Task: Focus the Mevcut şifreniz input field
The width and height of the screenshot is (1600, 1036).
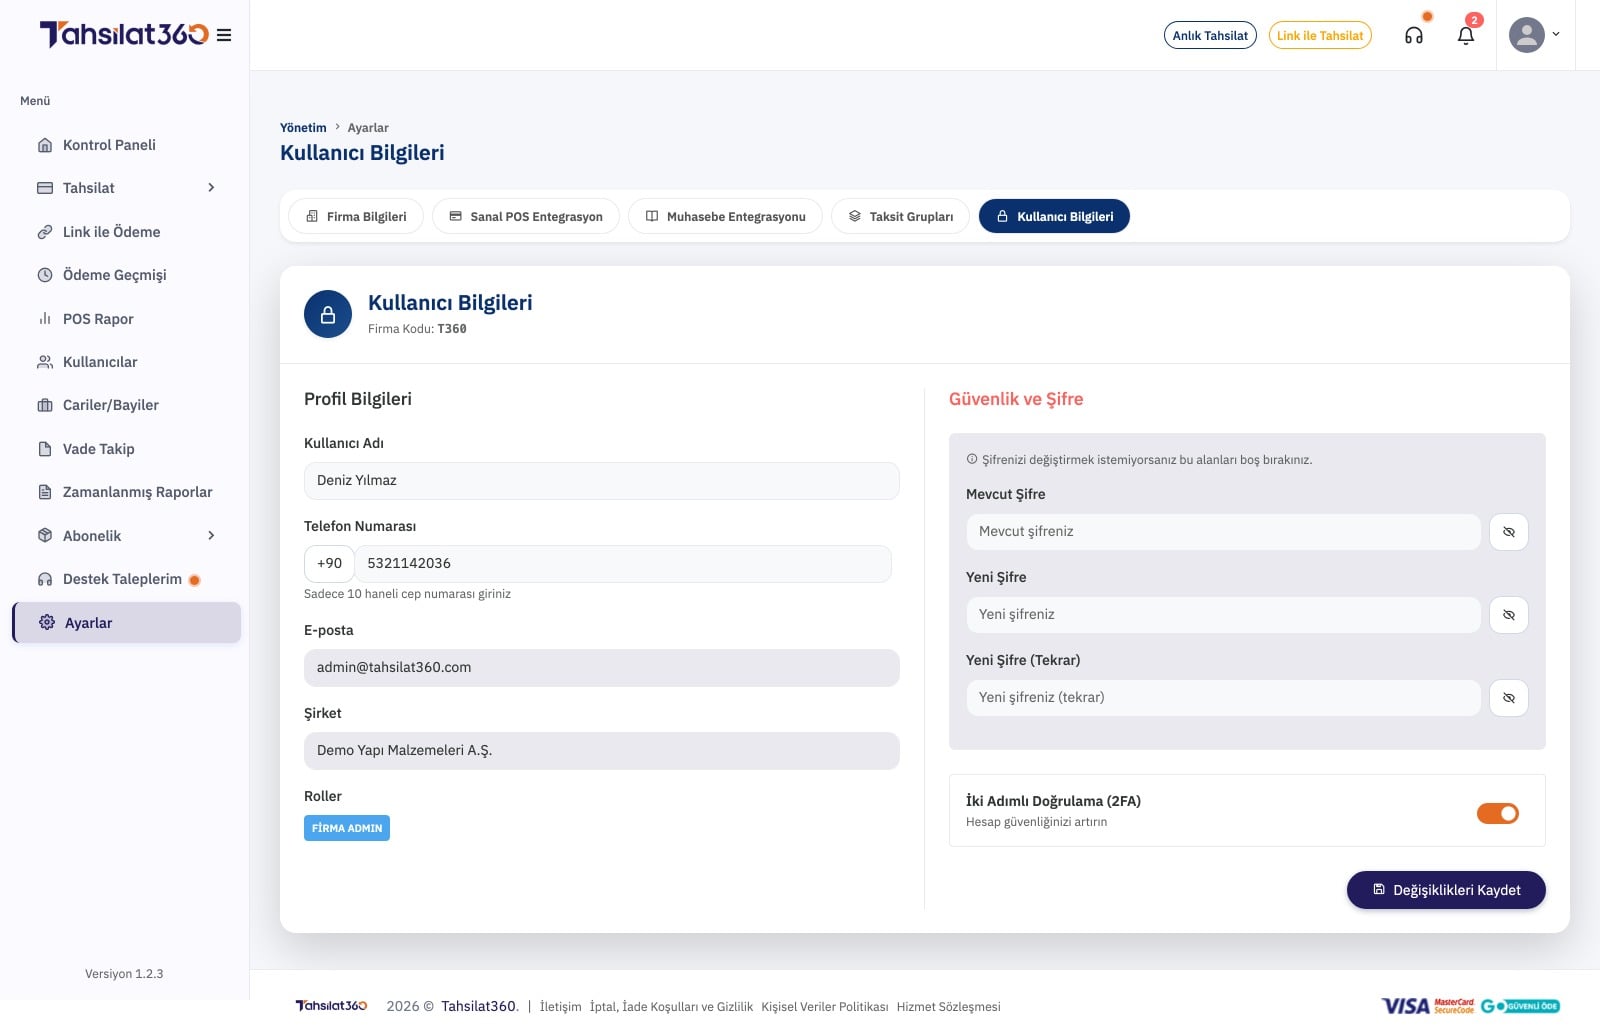Action: tap(1223, 532)
